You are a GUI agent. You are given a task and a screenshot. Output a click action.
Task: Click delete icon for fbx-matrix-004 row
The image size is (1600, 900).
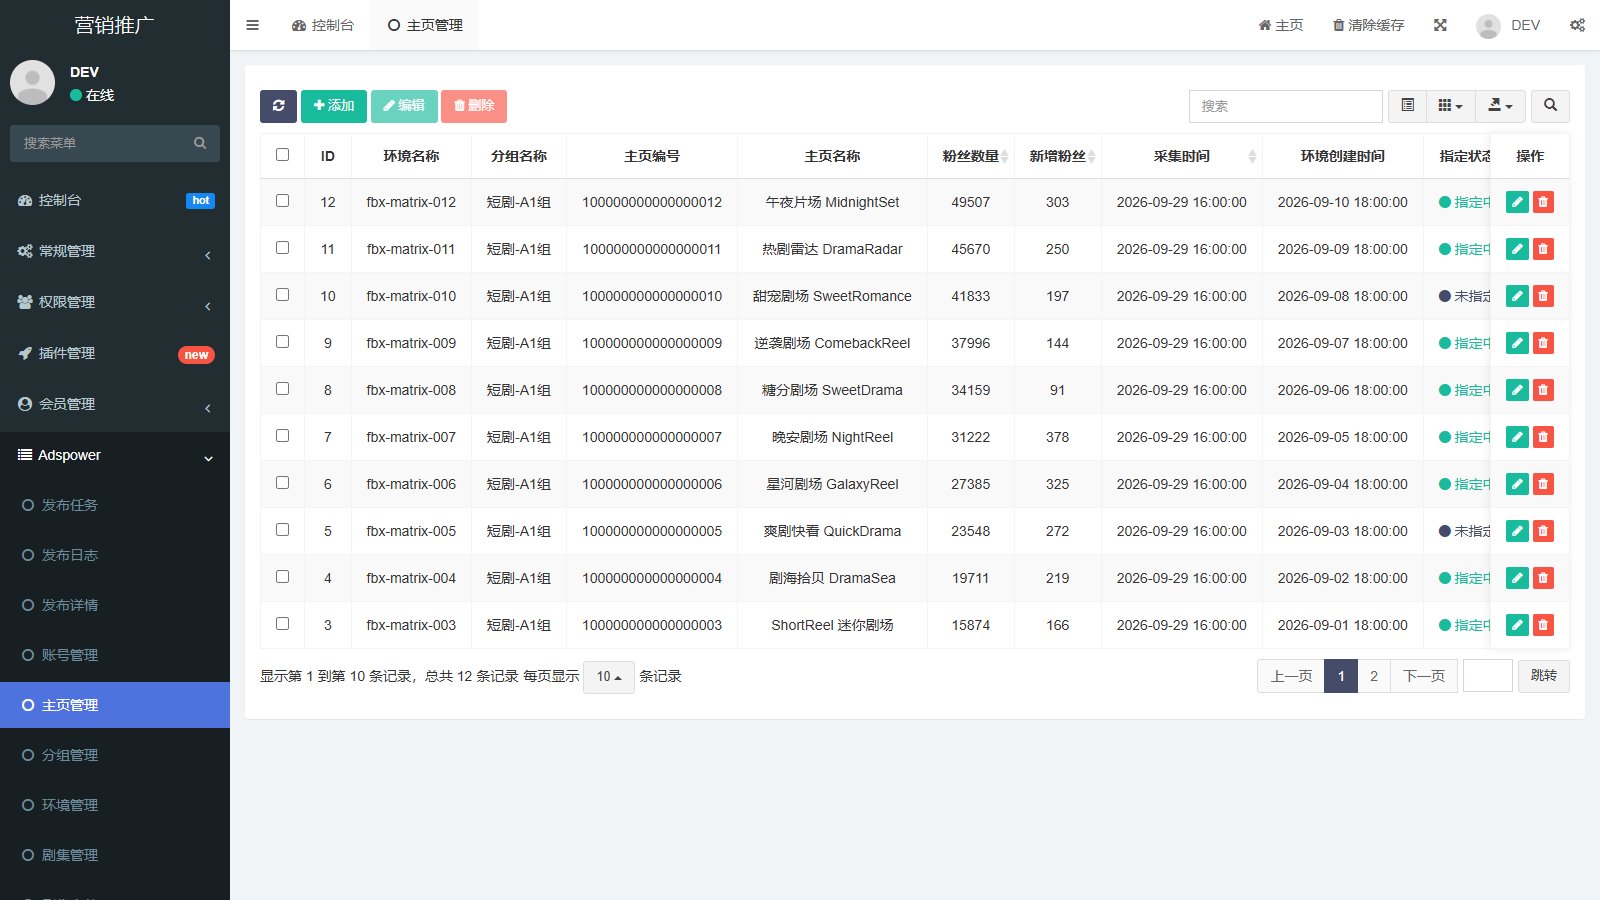pos(1543,578)
